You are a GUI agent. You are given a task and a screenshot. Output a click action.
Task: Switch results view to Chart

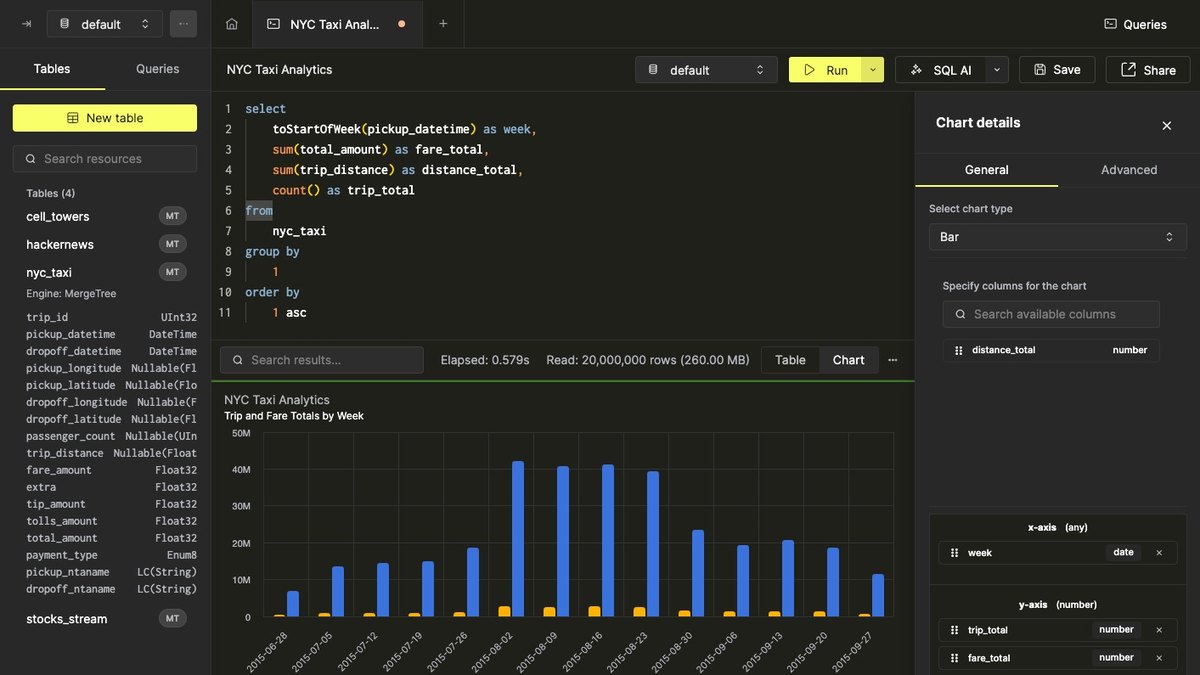coord(848,360)
